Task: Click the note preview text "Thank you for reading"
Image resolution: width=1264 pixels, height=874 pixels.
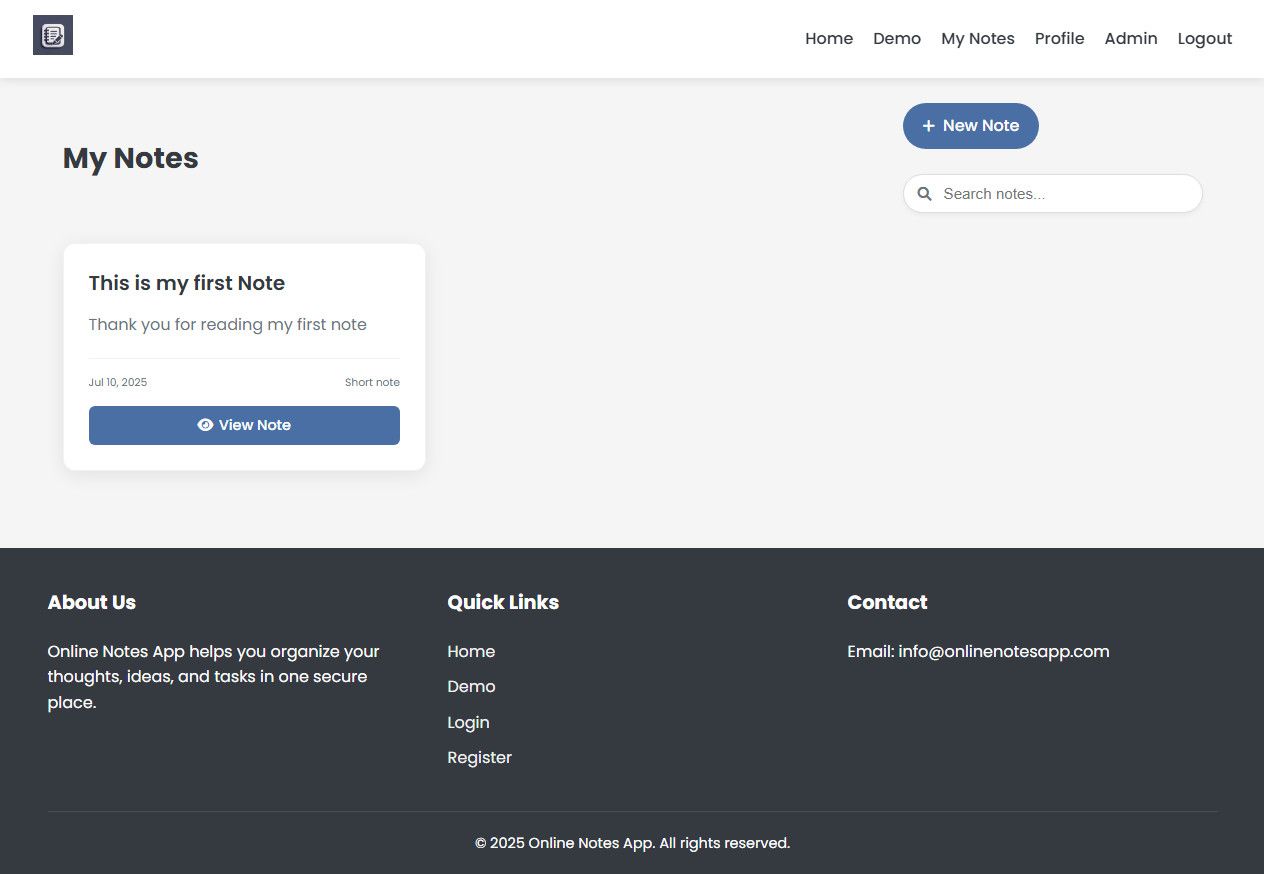Action: point(227,324)
